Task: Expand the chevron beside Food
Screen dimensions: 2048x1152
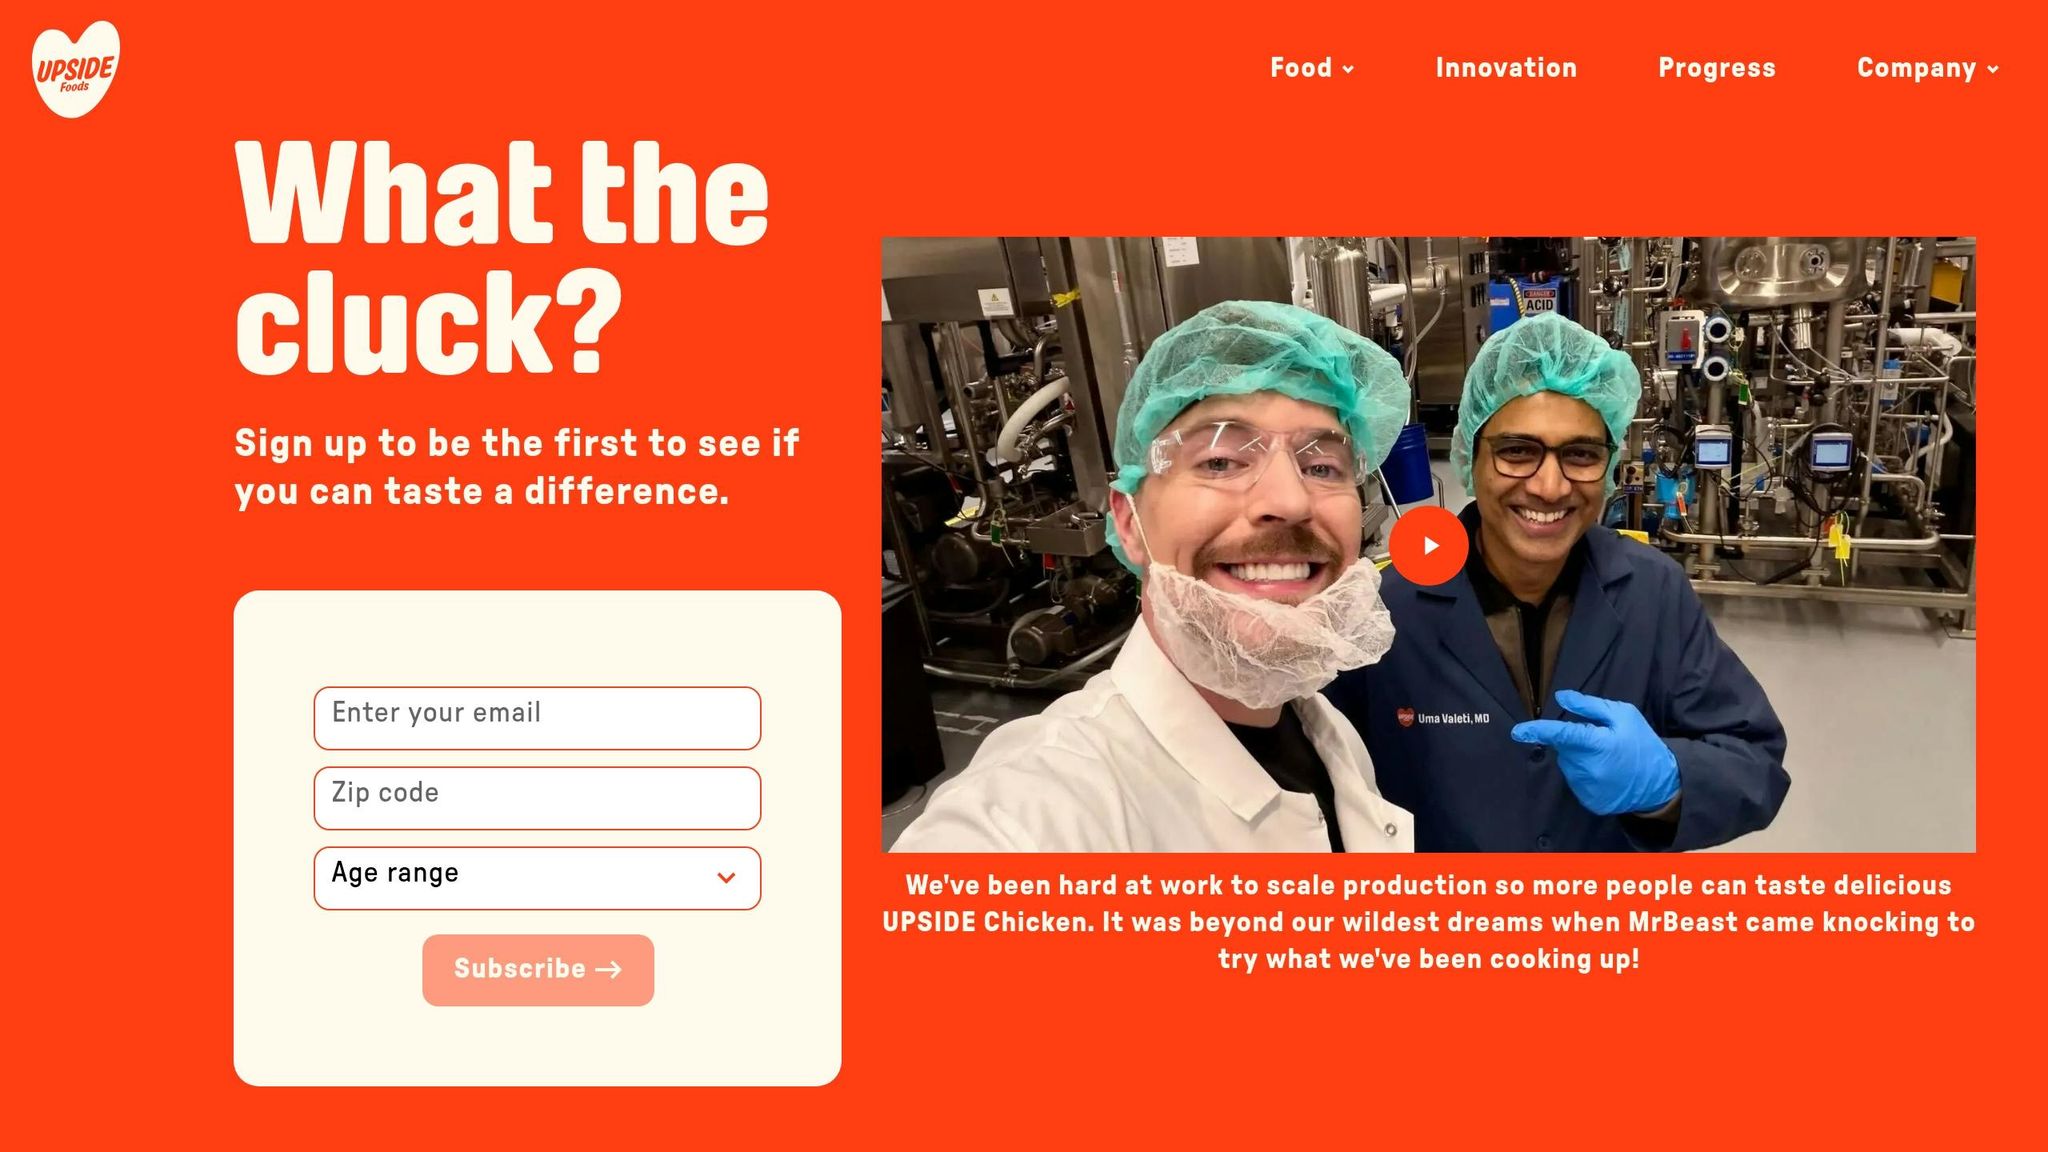Action: point(1348,69)
